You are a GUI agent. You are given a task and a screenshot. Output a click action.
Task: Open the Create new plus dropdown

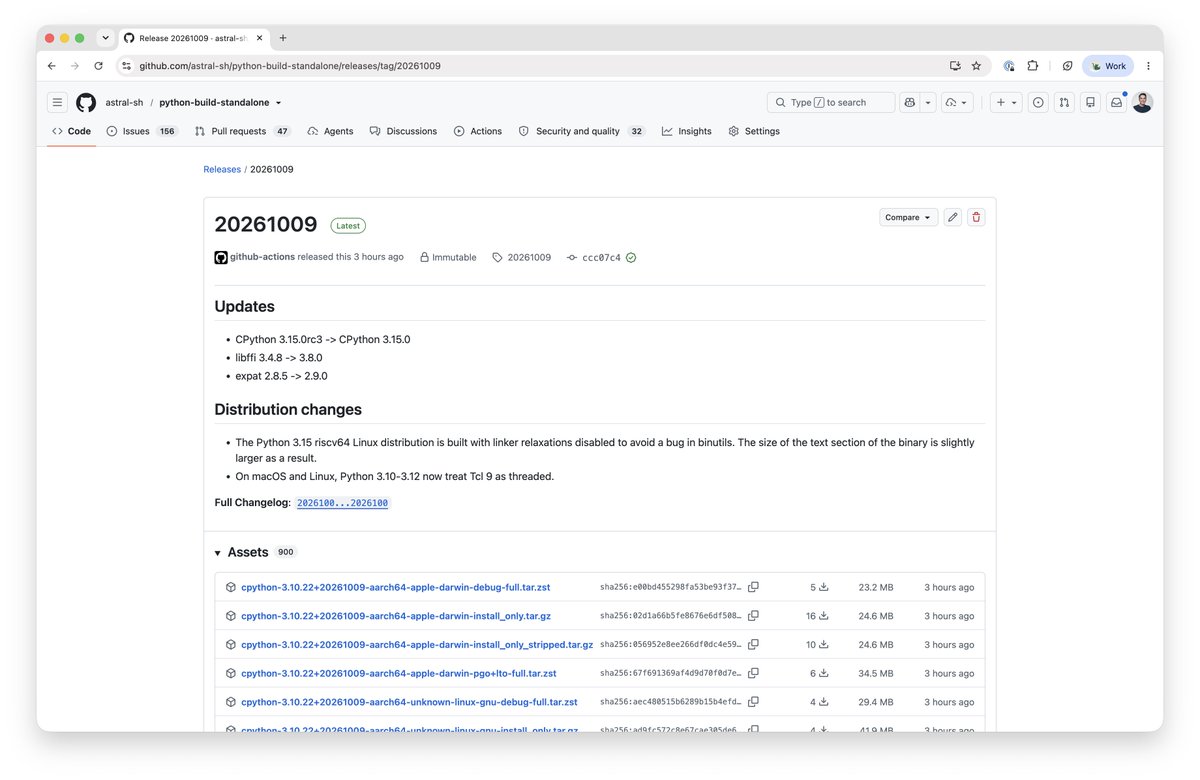1004,102
